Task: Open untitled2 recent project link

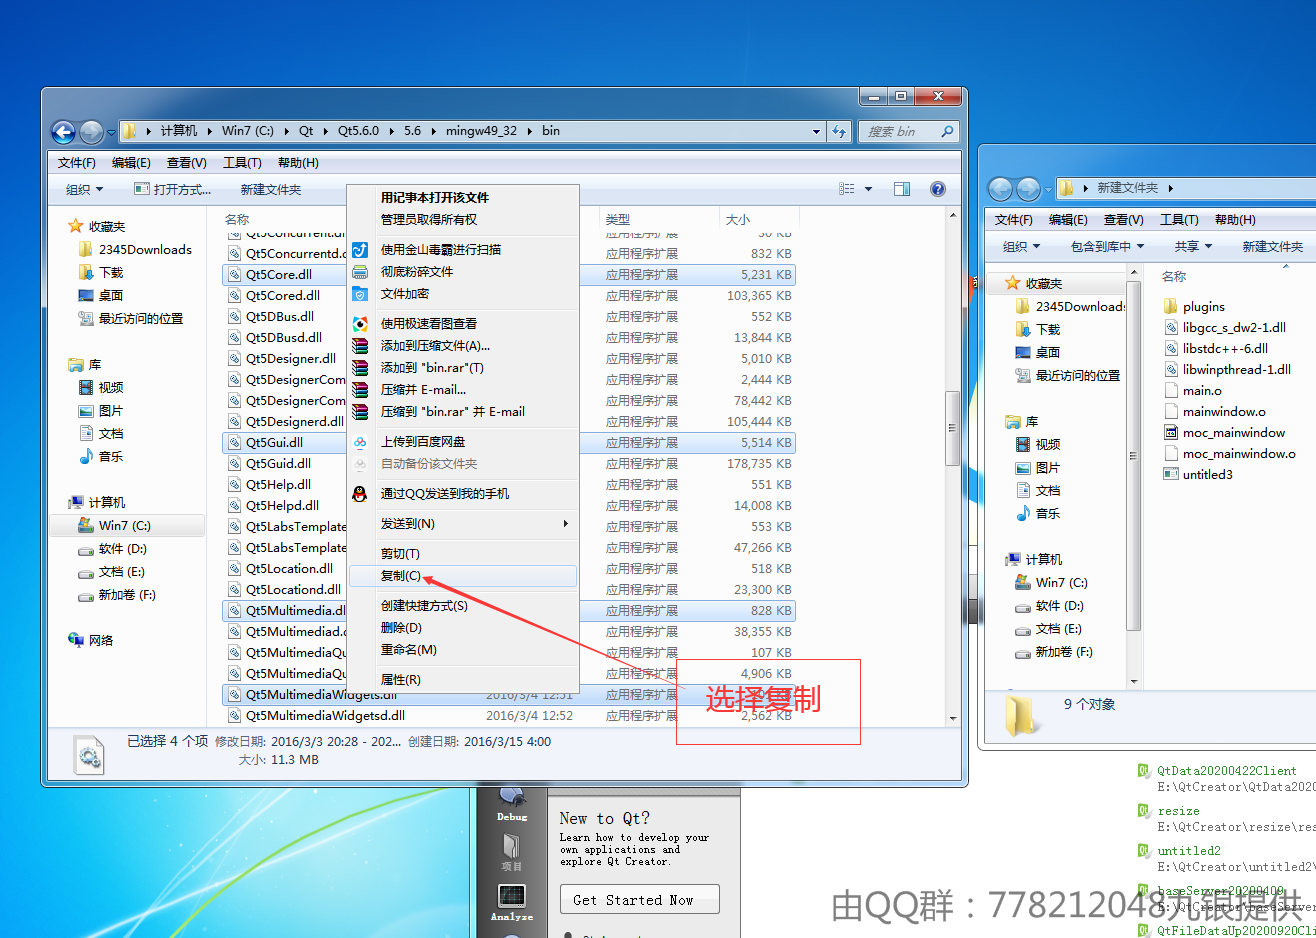Action: click(1189, 851)
